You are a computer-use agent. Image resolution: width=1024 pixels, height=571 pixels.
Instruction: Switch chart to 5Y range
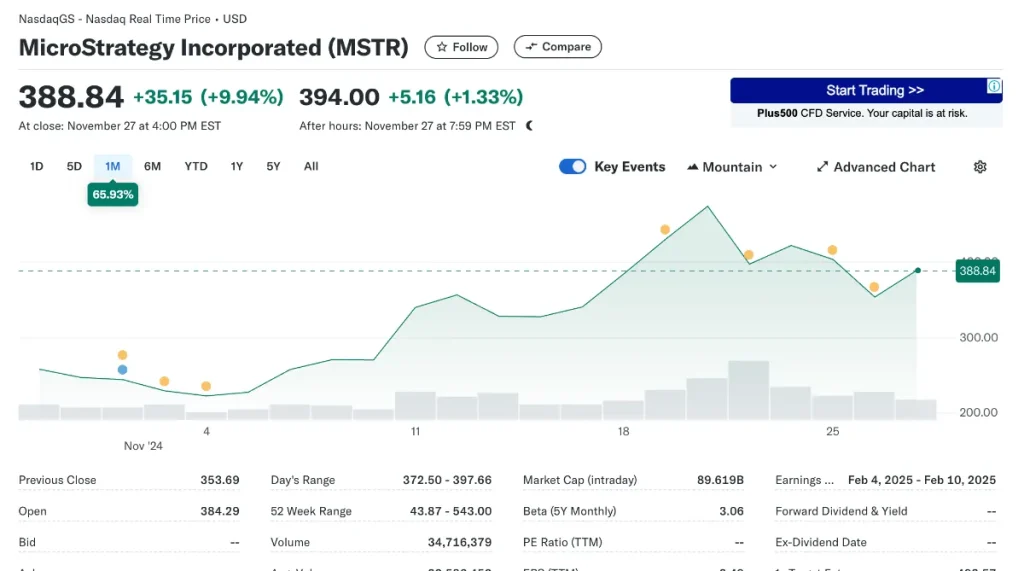(x=273, y=167)
